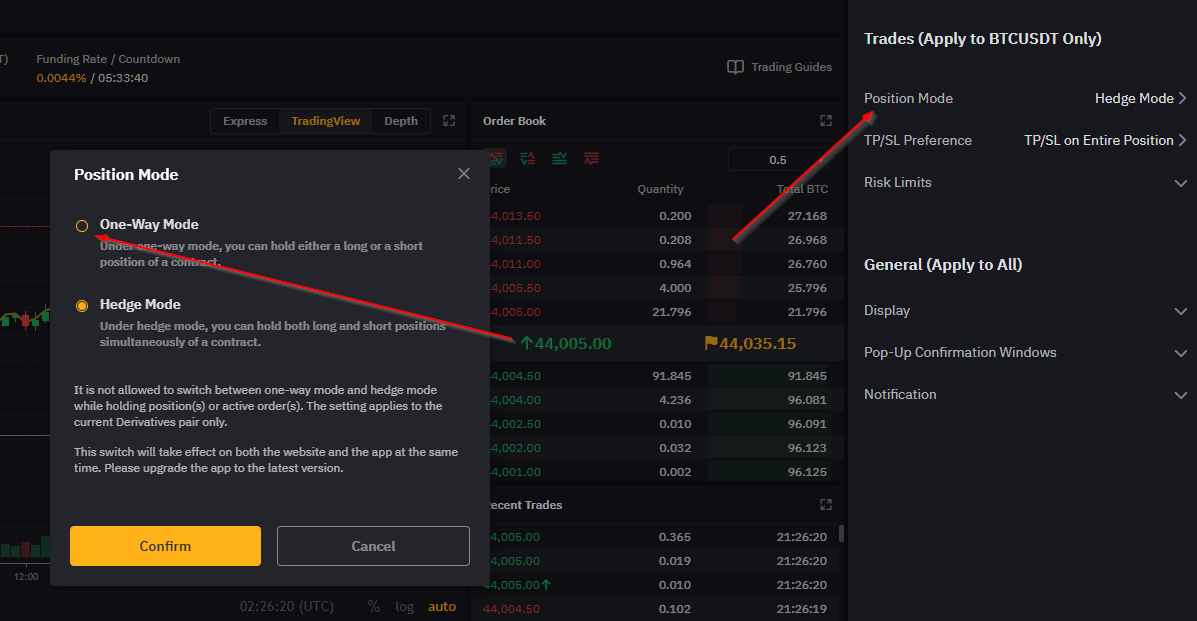Screen dimensions: 1197x621
Task: Select the Hedge Mode radio button
Action: pyautogui.click(x=82, y=306)
